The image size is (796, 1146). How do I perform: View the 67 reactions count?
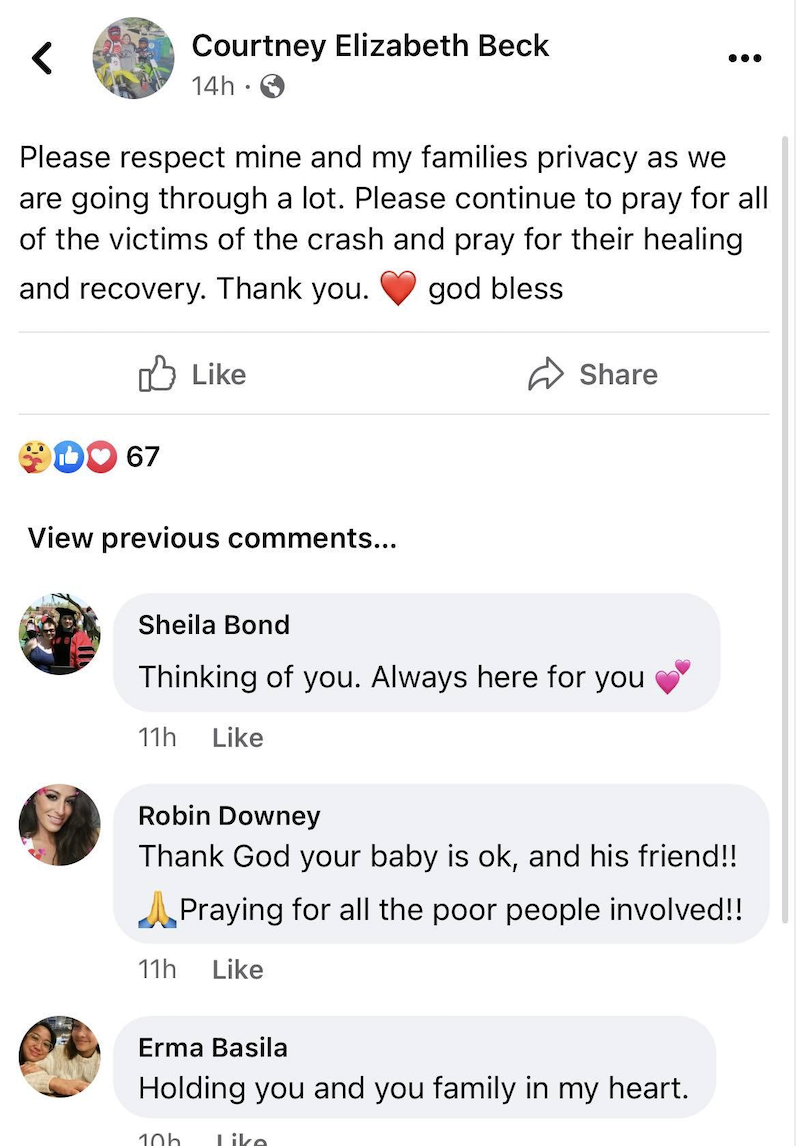tap(143, 457)
